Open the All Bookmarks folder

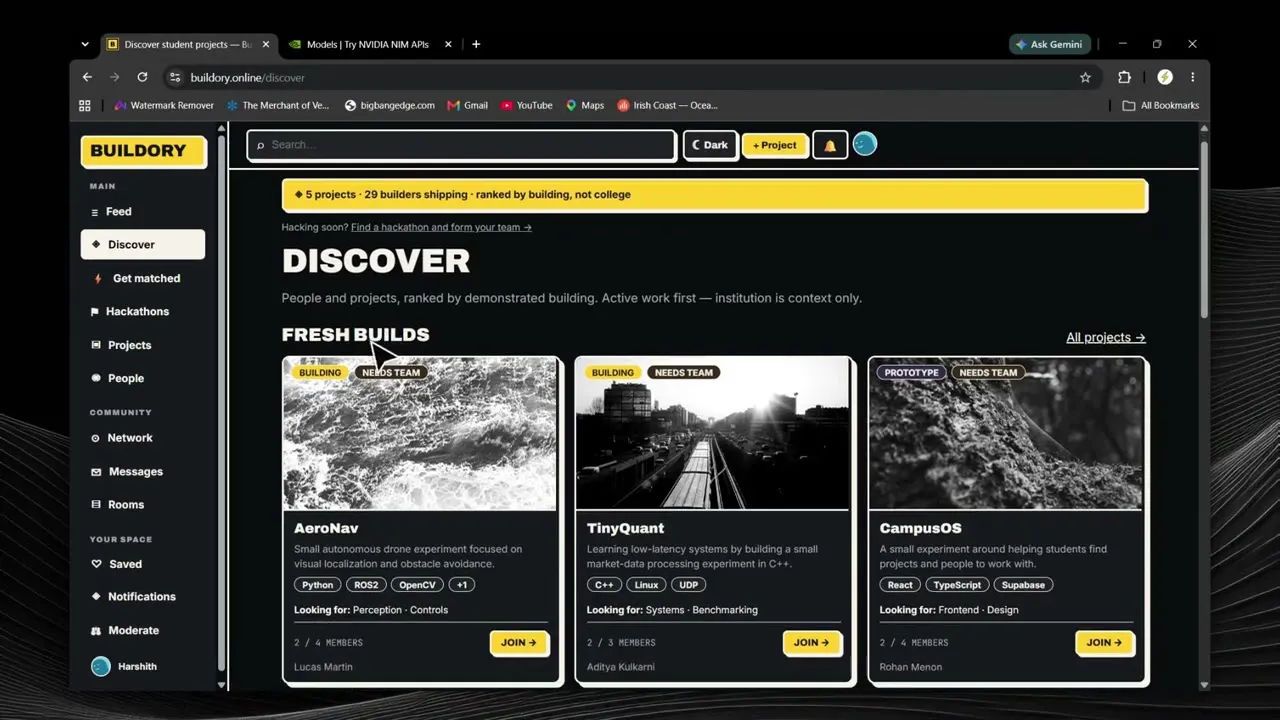click(1160, 105)
